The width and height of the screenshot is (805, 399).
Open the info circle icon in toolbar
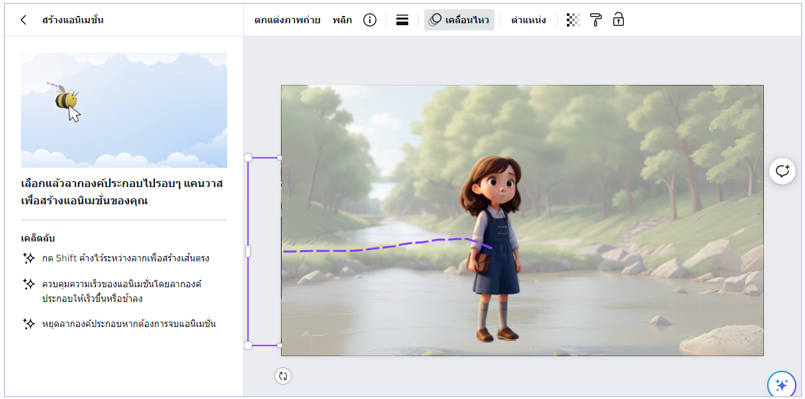(x=370, y=20)
